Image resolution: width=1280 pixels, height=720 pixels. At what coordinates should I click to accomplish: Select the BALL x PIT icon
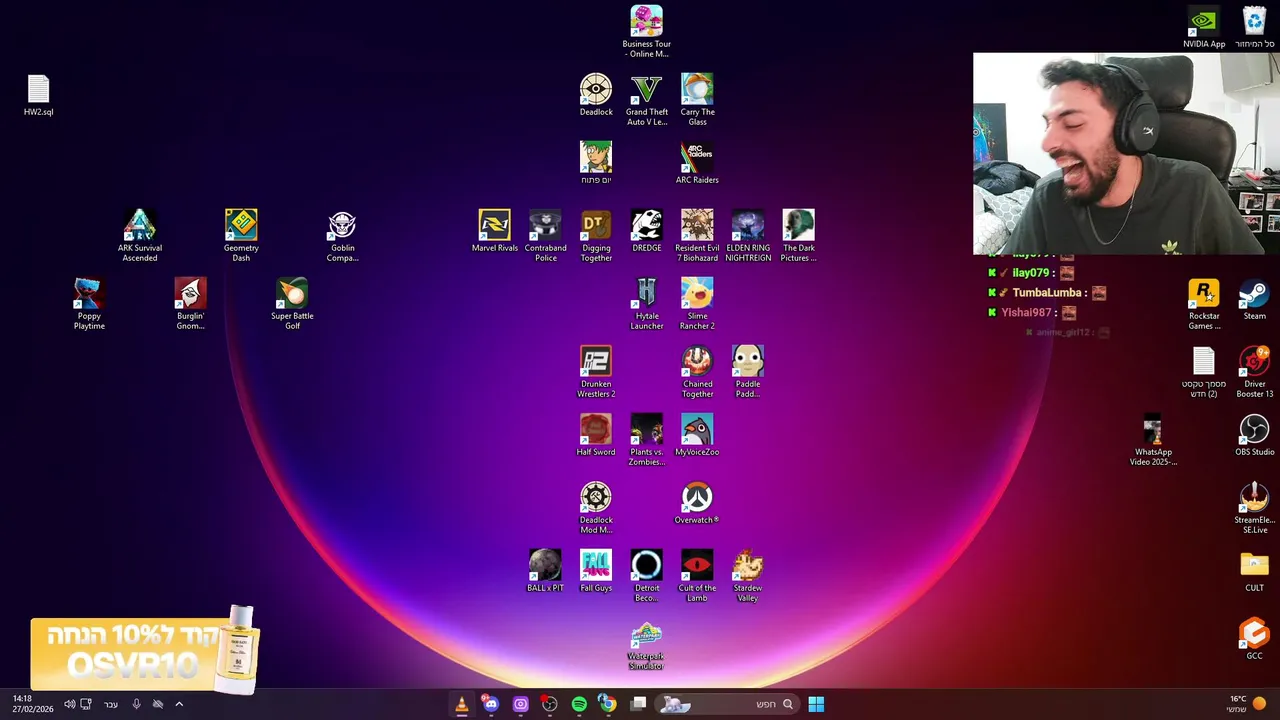545,571
